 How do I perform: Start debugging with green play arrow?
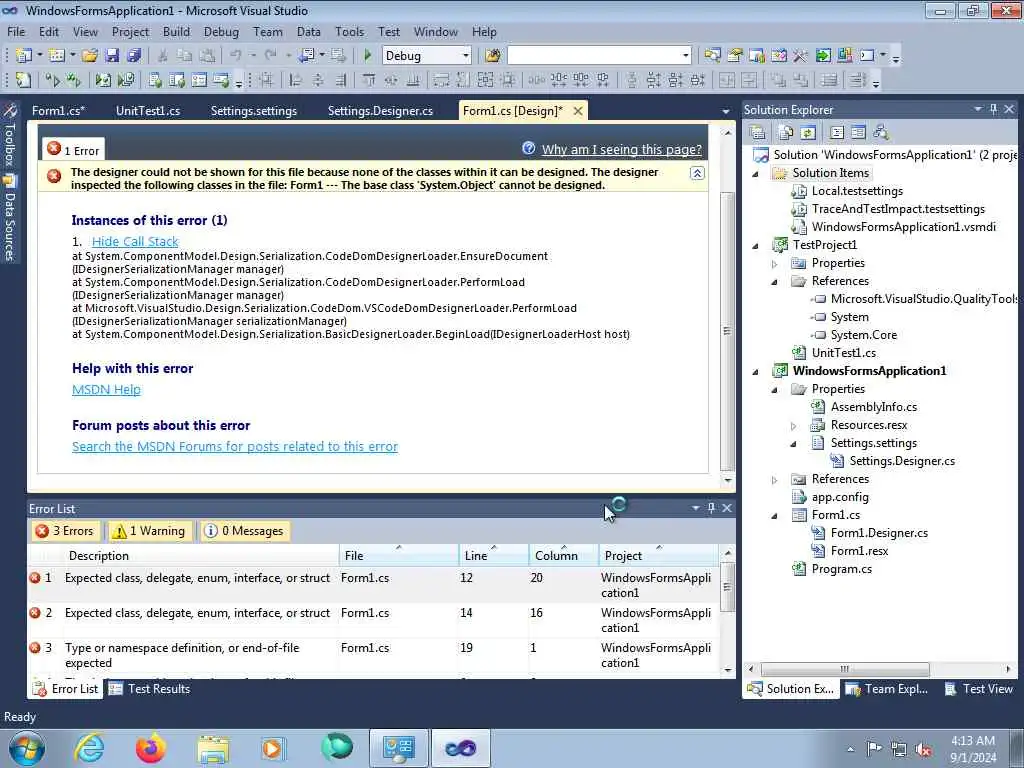click(x=367, y=56)
